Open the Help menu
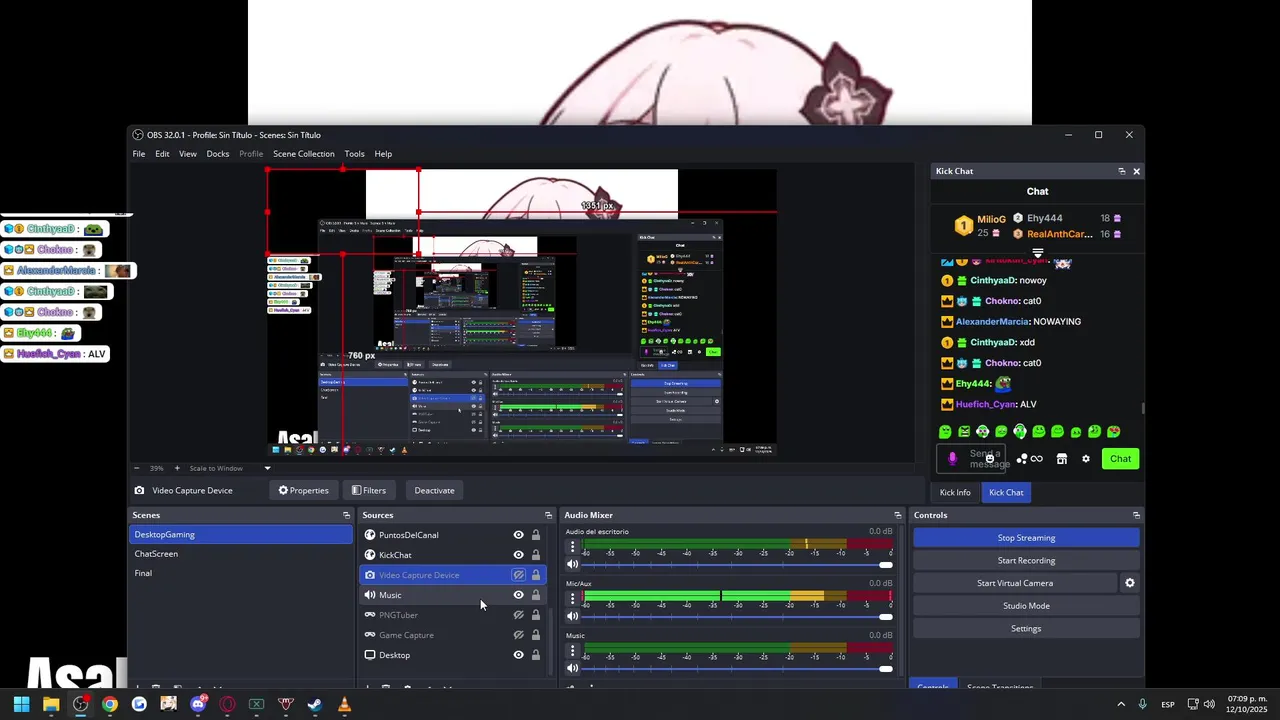The width and height of the screenshot is (1280, 720). coord(383,154)
